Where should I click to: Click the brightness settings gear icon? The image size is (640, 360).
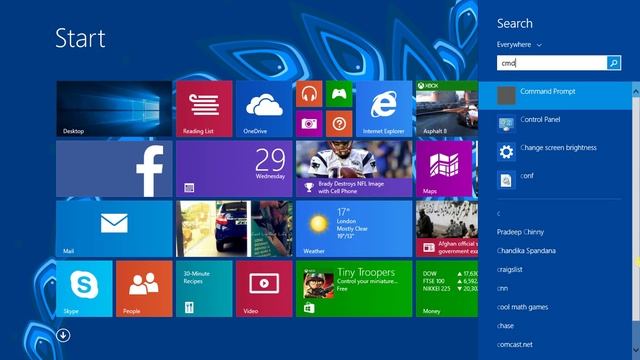(506, 152)
